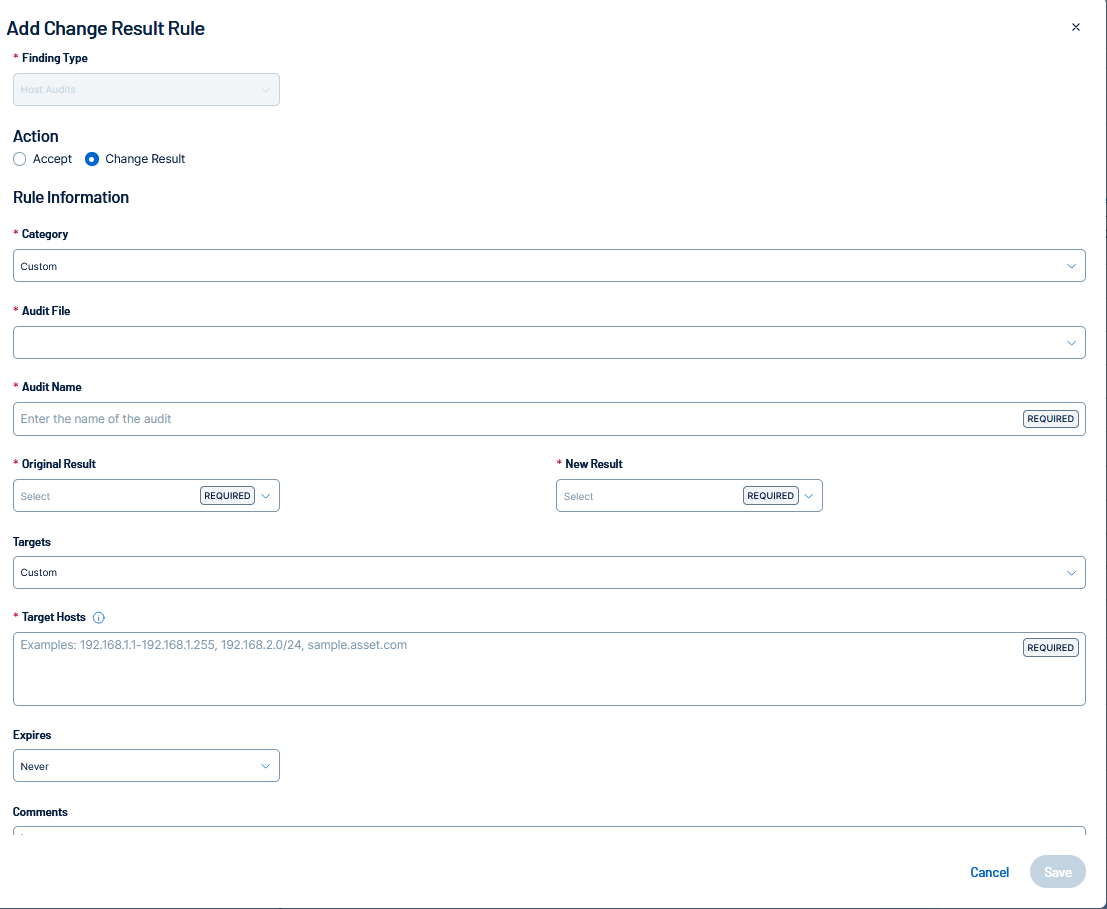Click the Targets chevron arrow icon
Screen dimensions: 1107x909
(x=1071, y=572)
